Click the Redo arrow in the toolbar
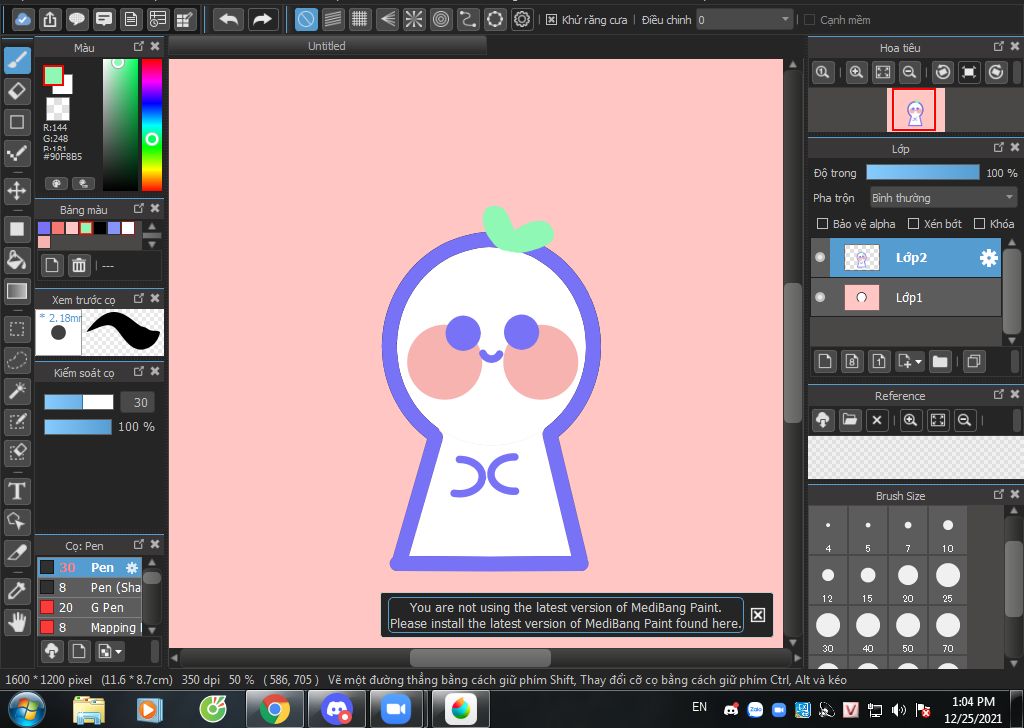1024x728 pixels. click(x=262, y=19)
